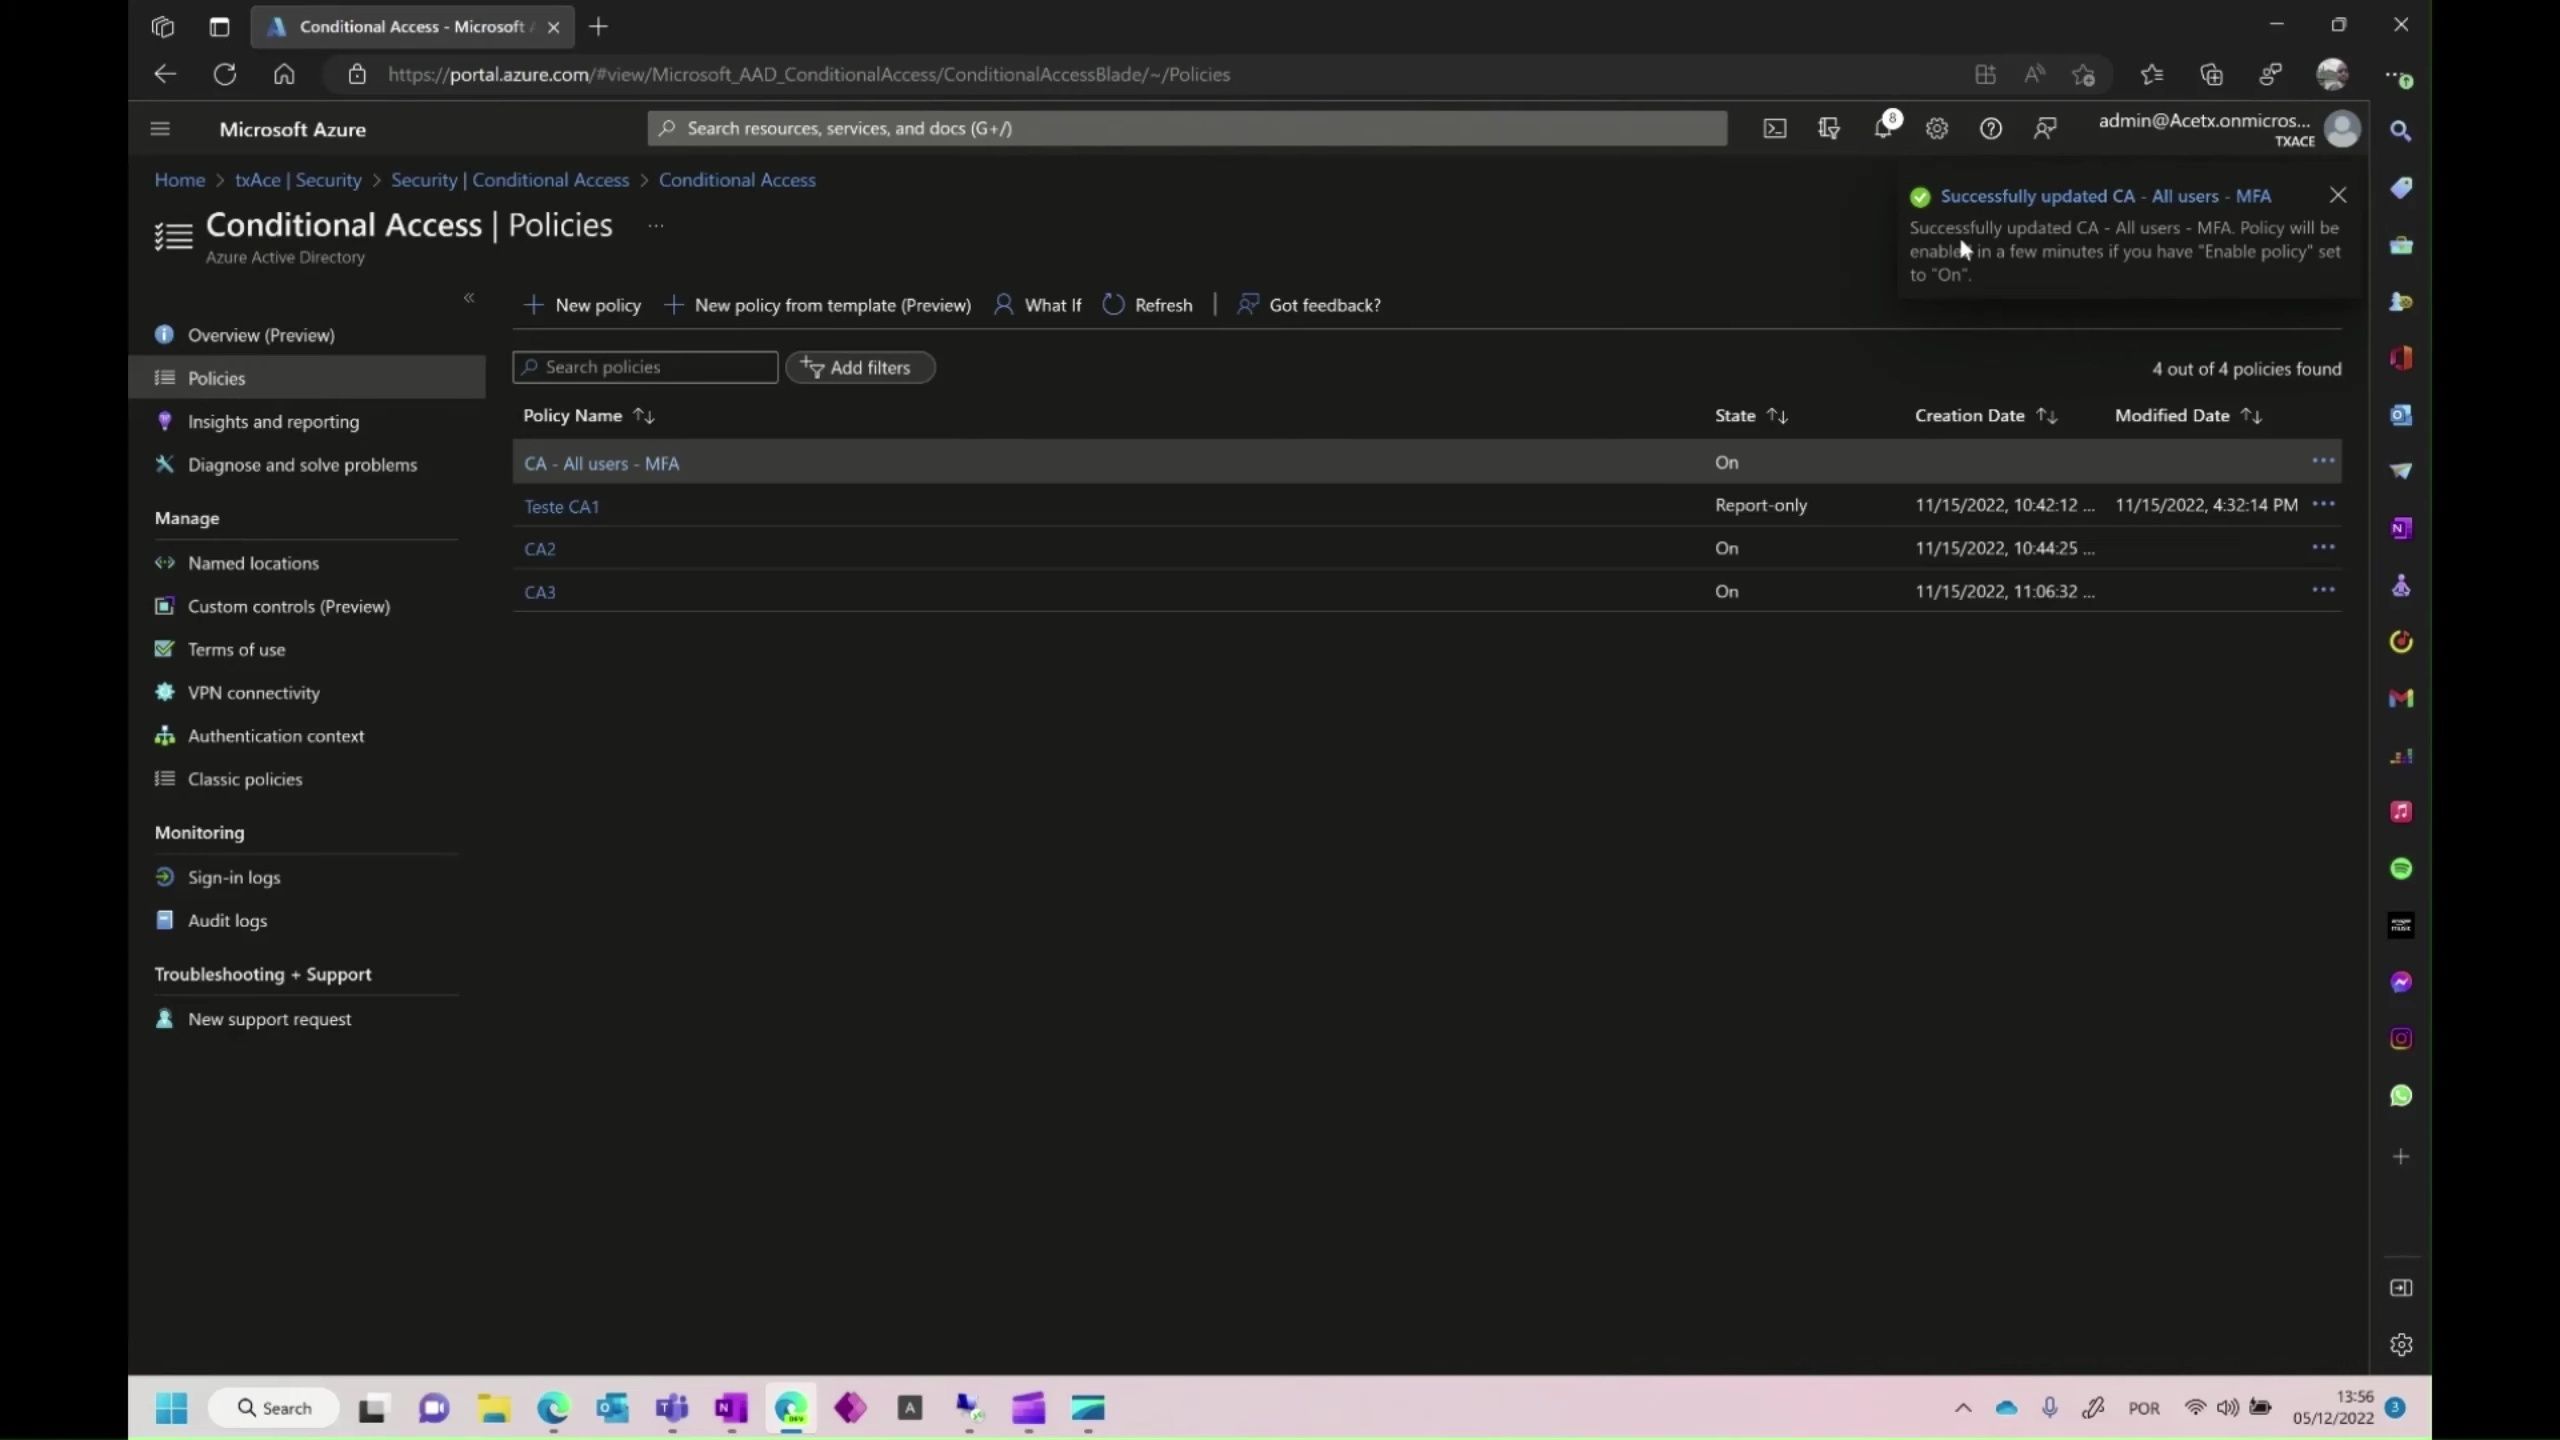Open more options for the CA3 row

click(x=2323, y=590)
